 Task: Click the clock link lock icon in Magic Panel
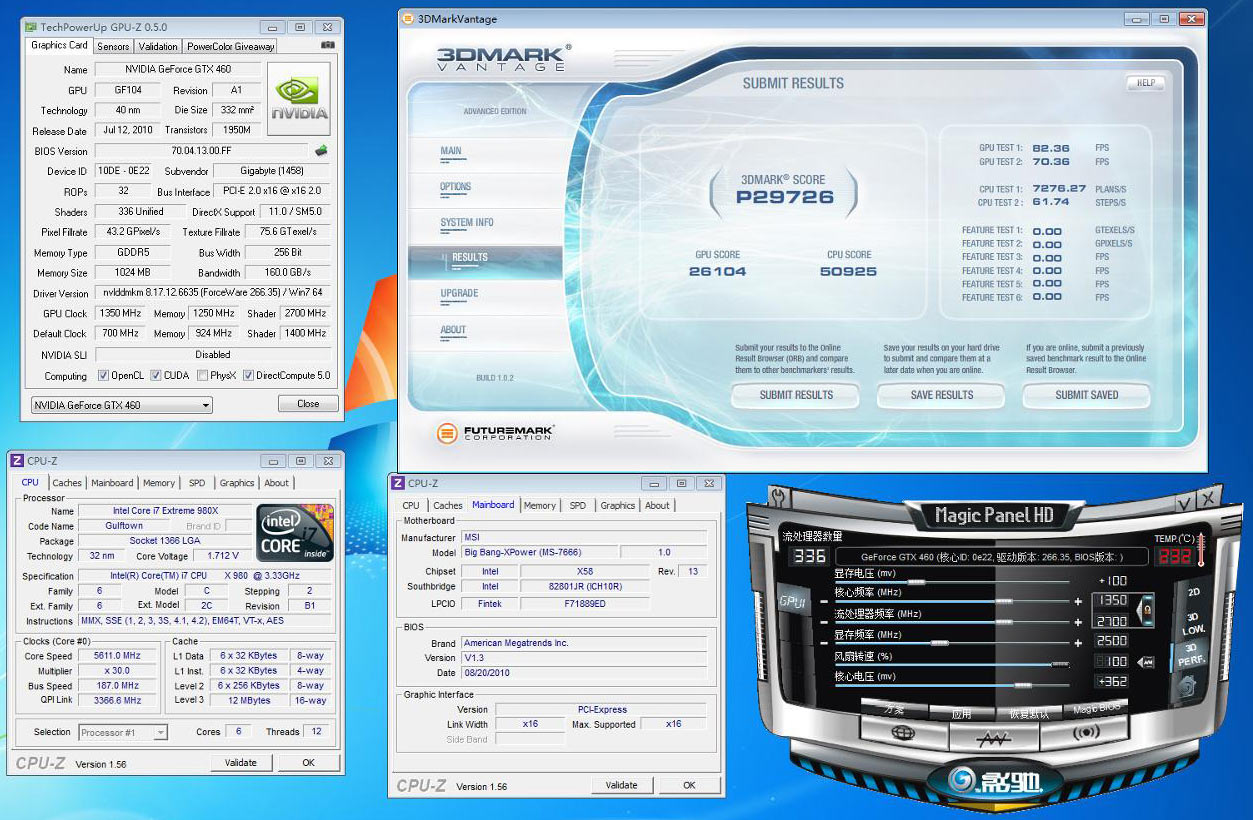point(1147,611)
